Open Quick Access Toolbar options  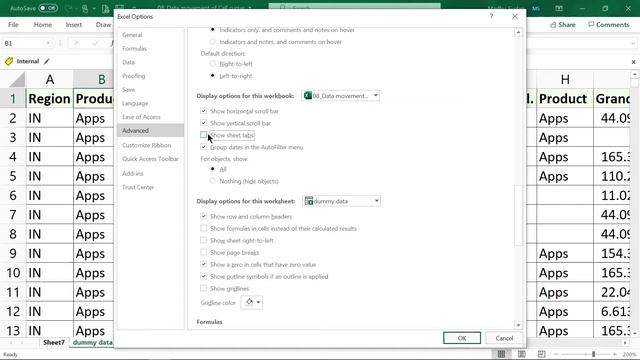click(150, 159)
